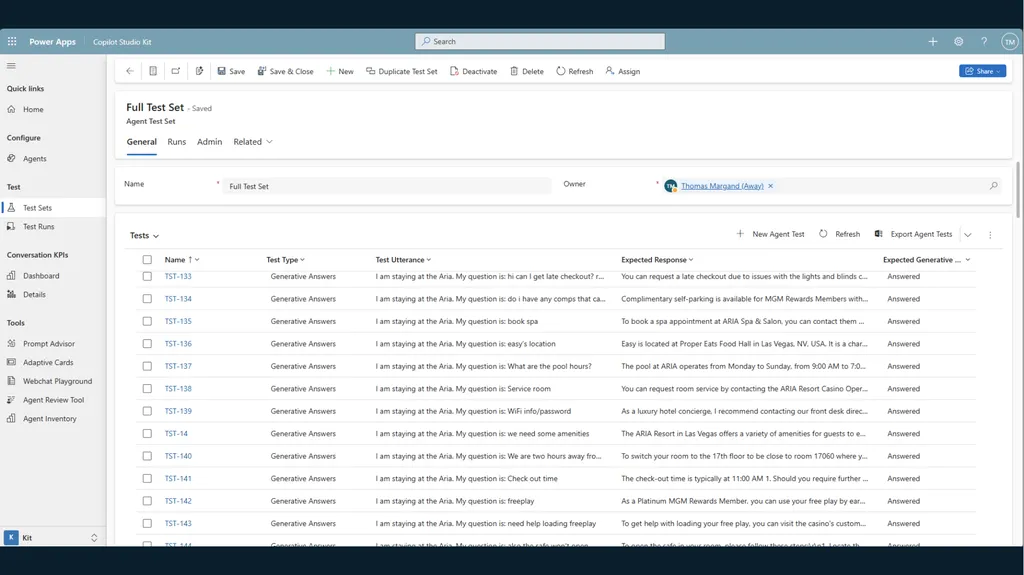Select the TST-141 row checkbox
This screenshot has width=1024, height=575.
(147, 478)
